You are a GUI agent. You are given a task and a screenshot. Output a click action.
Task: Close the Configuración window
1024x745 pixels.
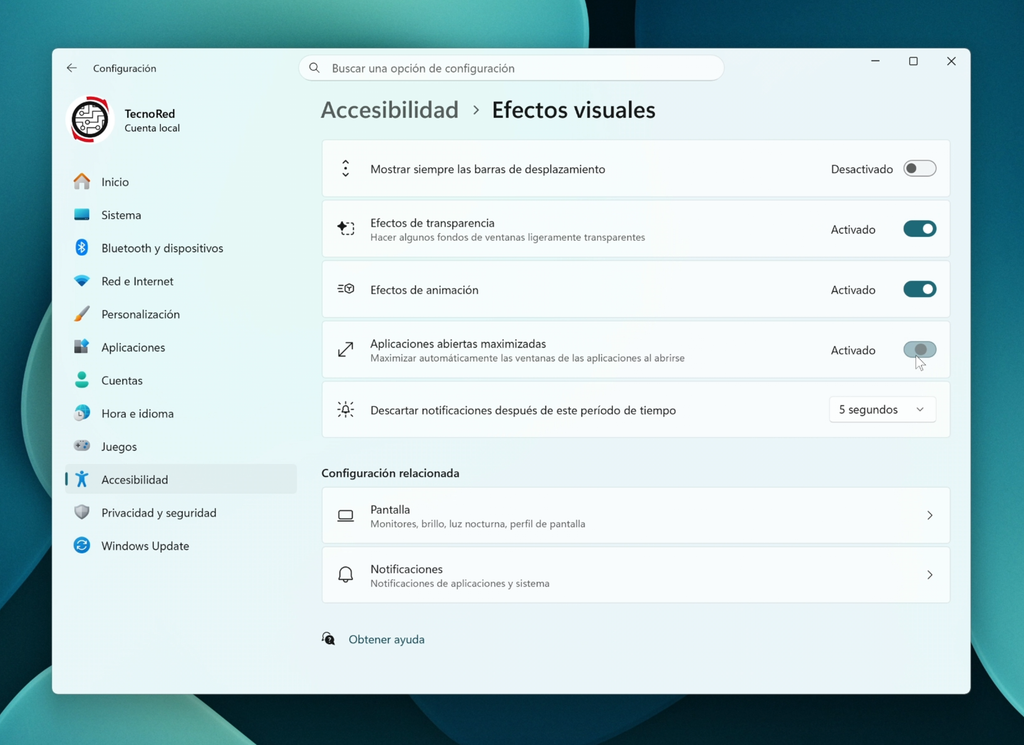[951, 61]
